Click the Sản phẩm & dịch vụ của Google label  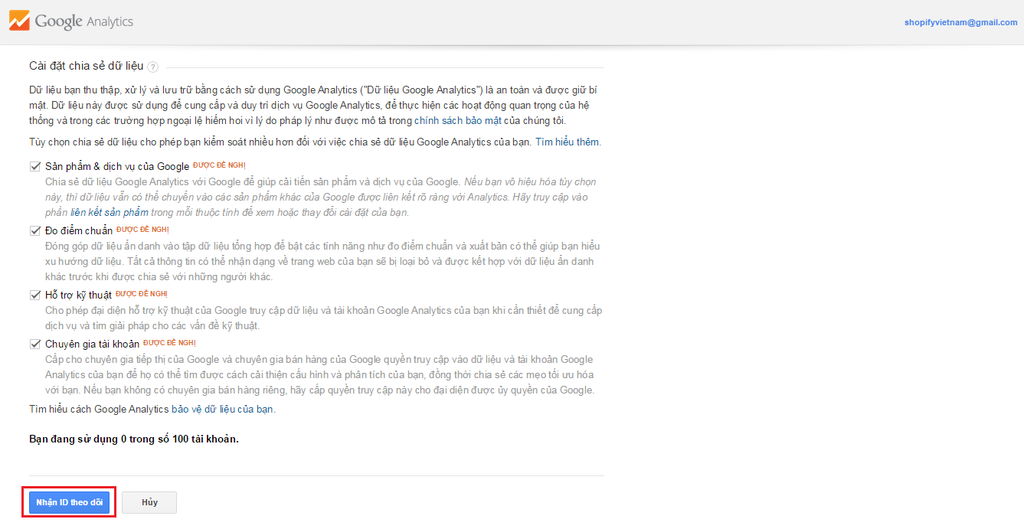tap(117, 167)
